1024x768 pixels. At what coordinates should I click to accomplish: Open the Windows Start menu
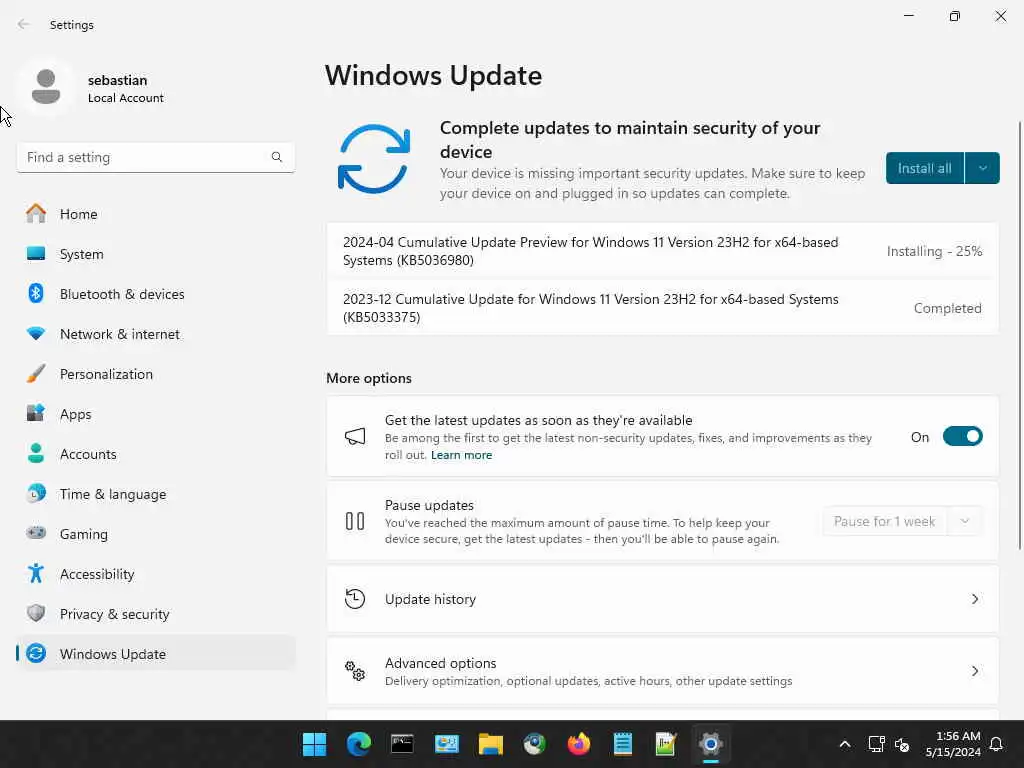314,744
